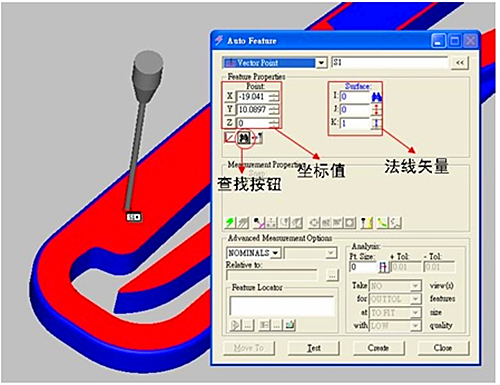Click the Test button
The image size is (500, 385).
click(314, 348)
